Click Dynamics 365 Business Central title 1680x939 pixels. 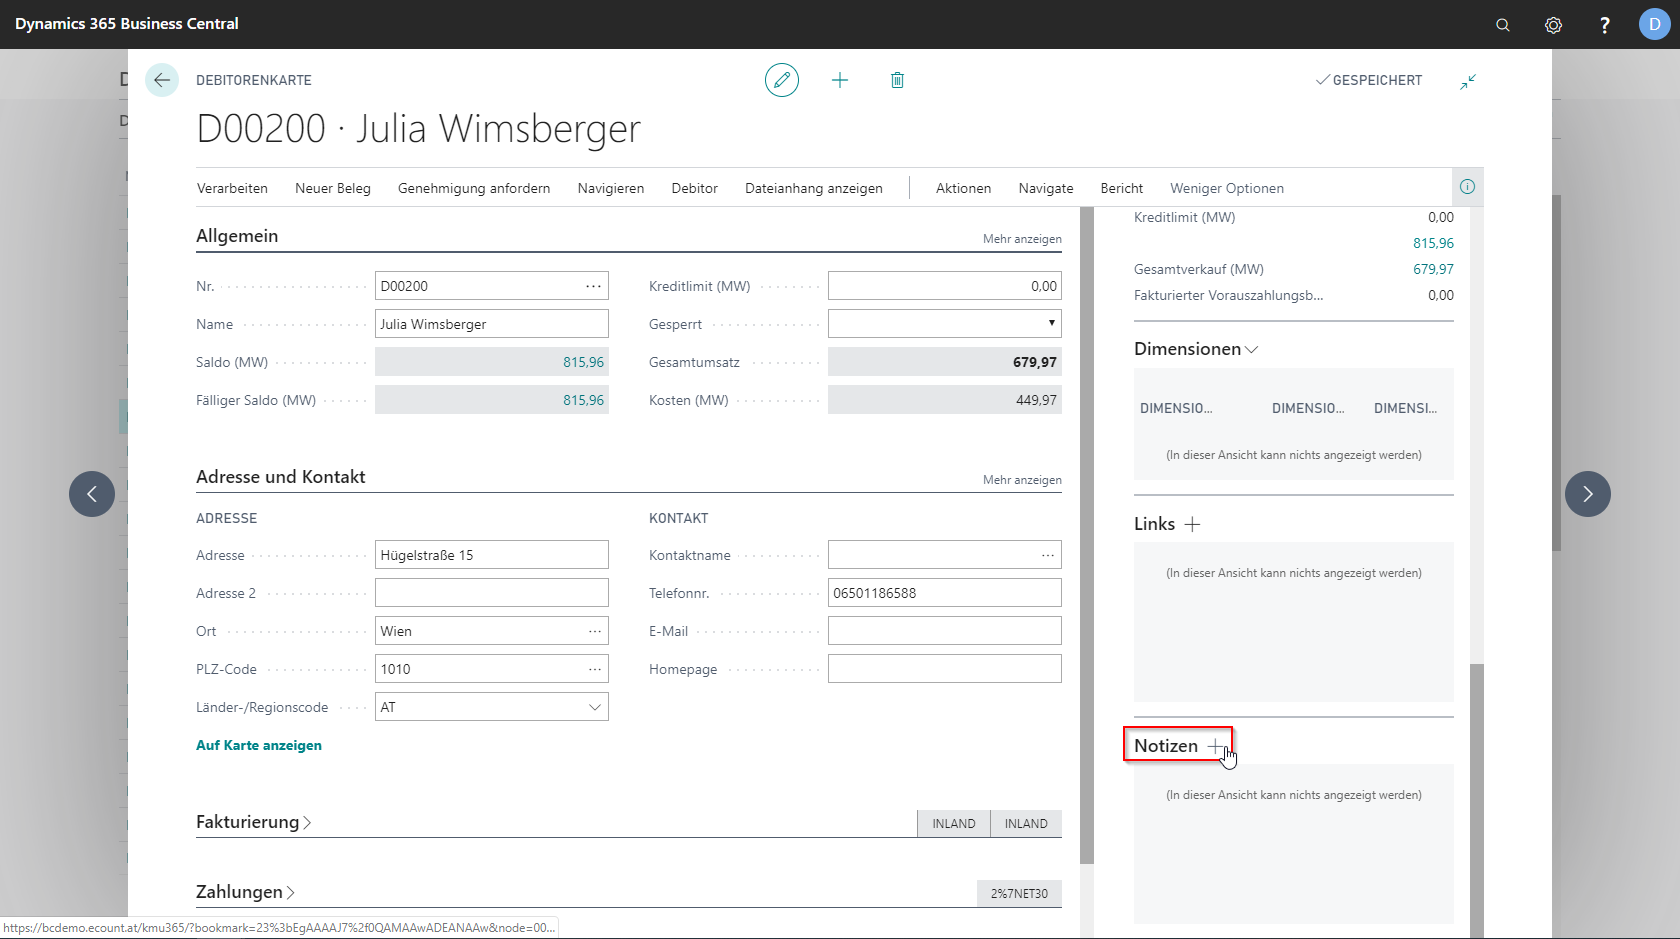[x=127, y=24]
